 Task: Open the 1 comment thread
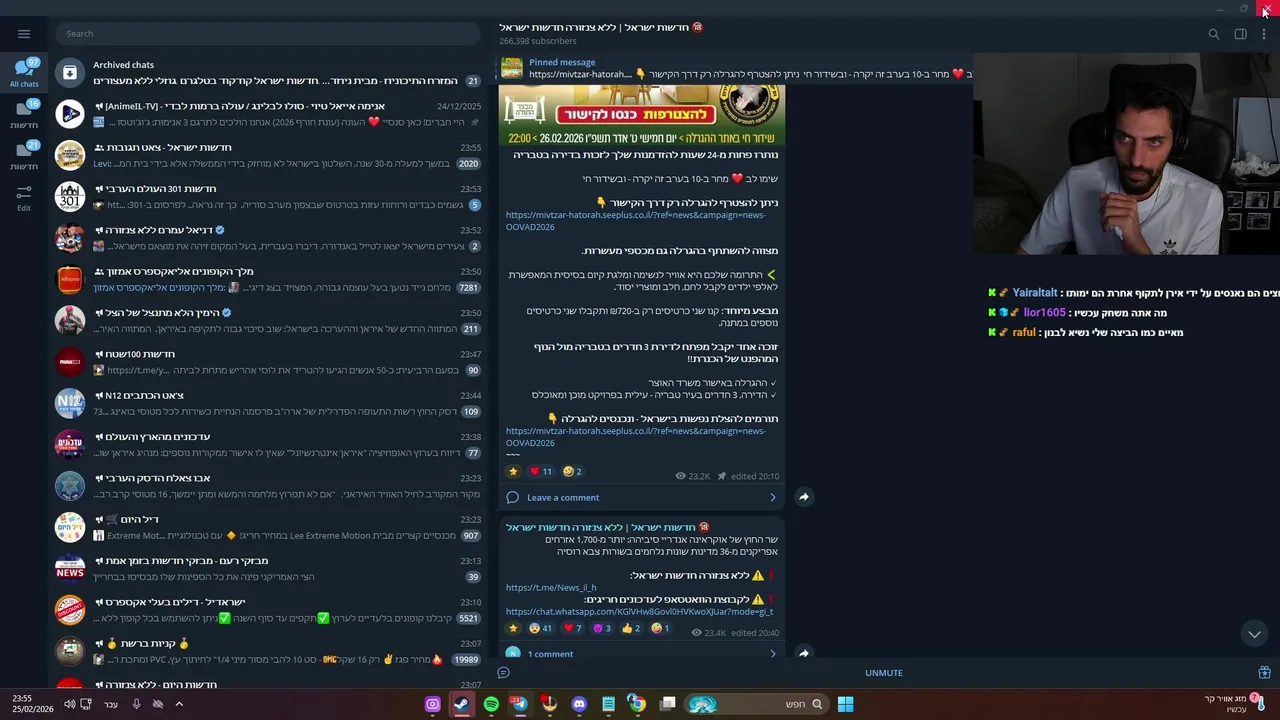[550, 654]
